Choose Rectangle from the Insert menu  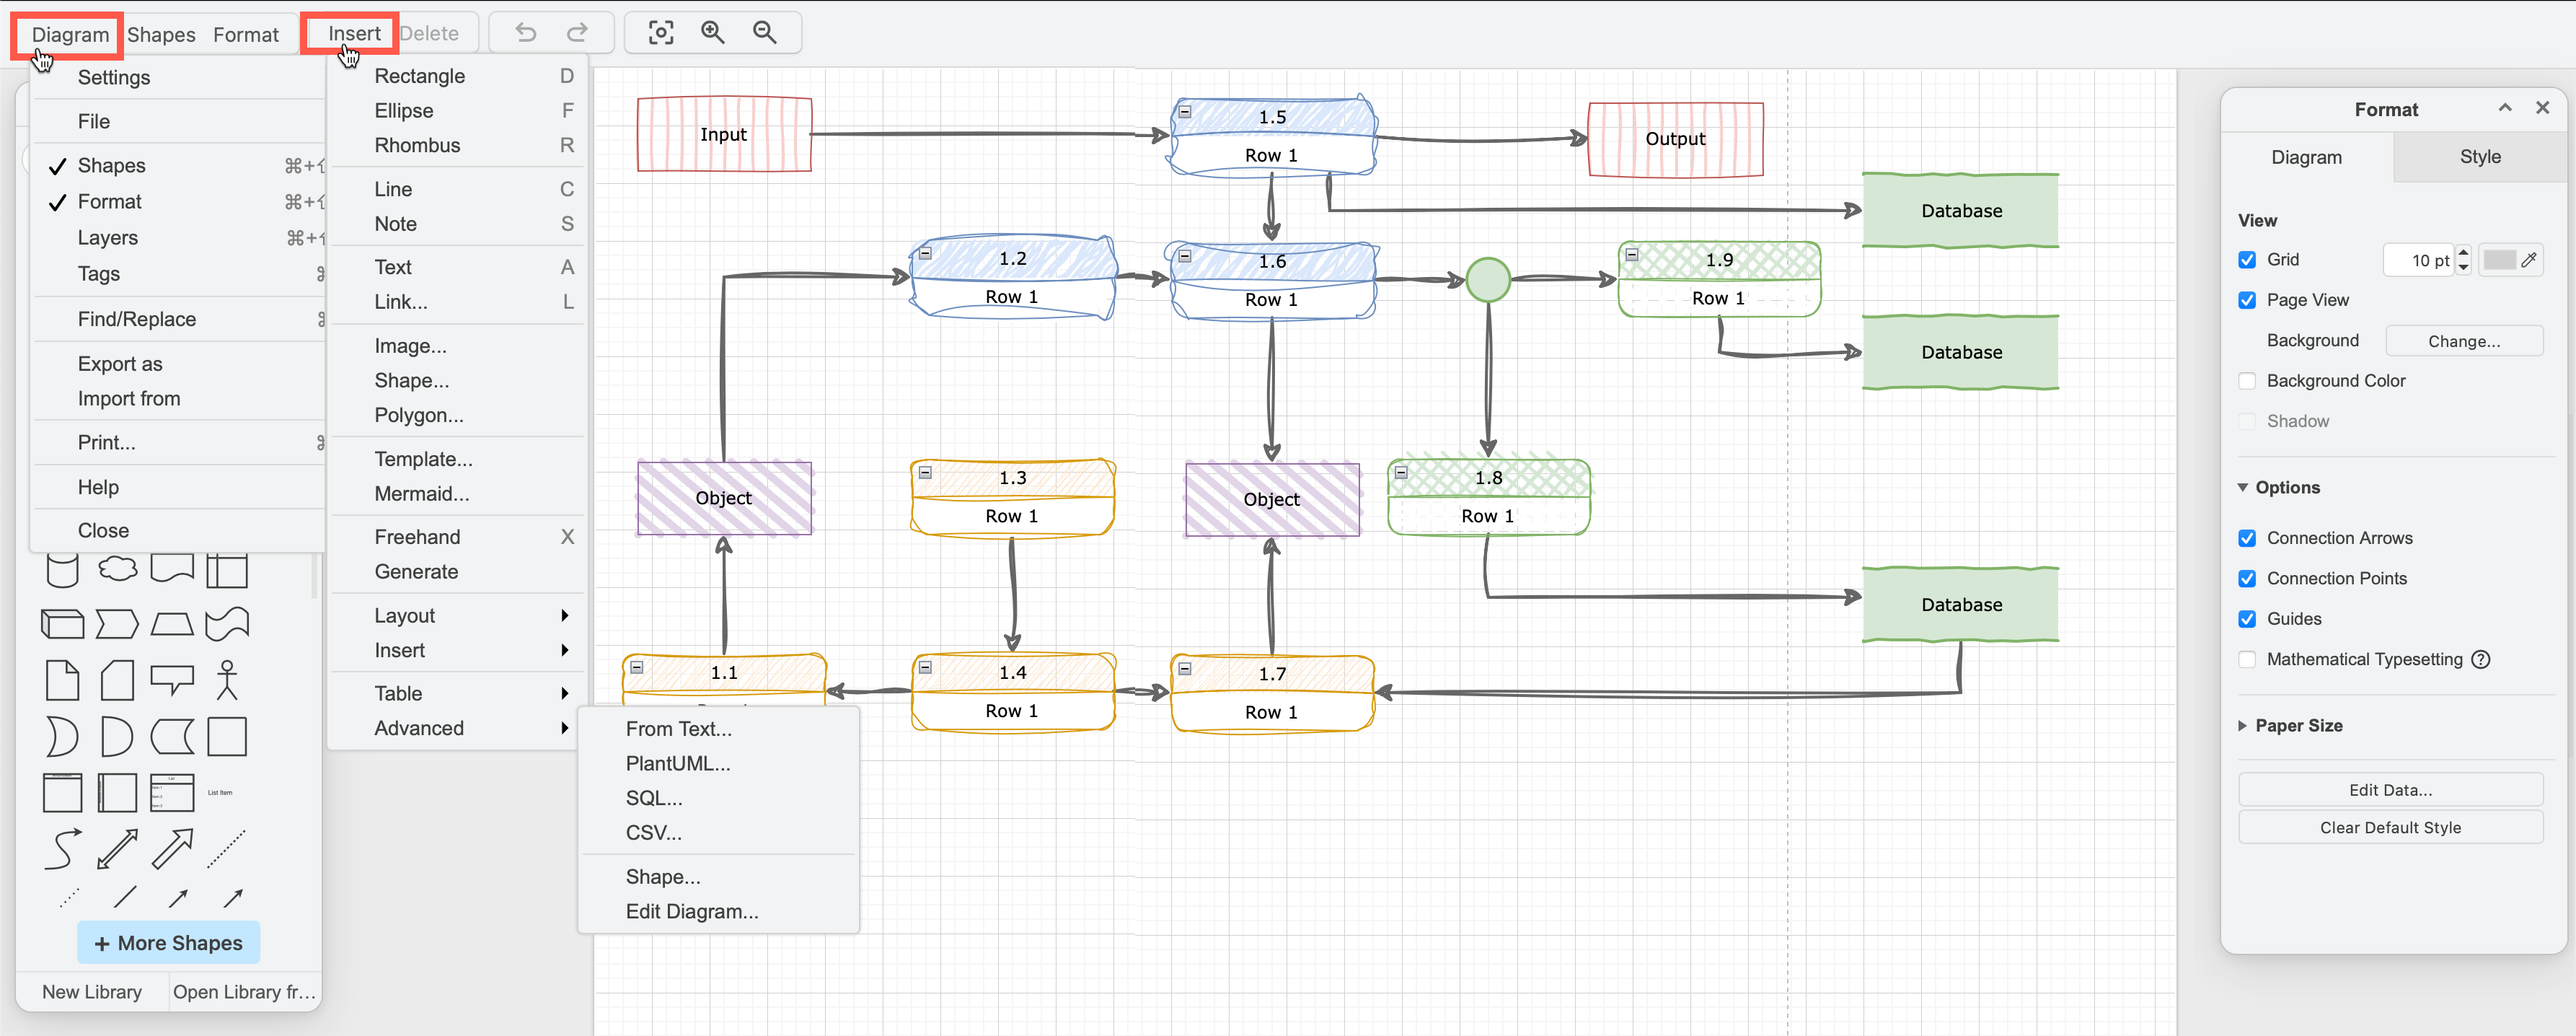click(x=457, y=76)
